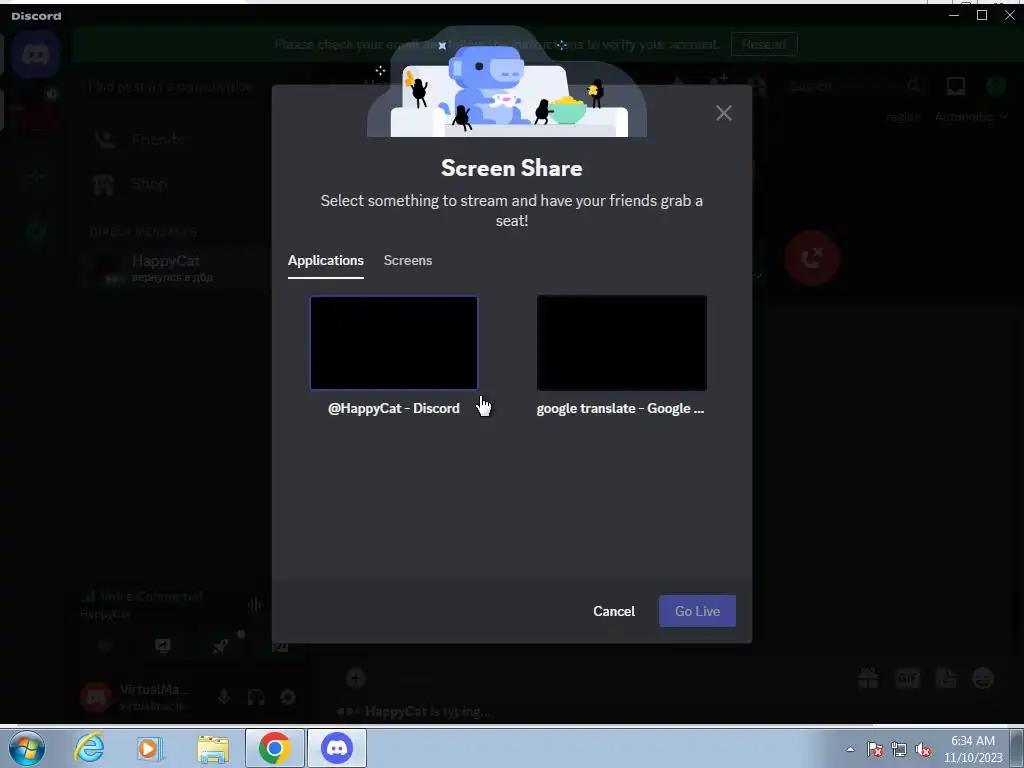This screenshot has height=768, width=1024.
Task: Show hidden tray icons arrow
Action: [x=850, y=749]
